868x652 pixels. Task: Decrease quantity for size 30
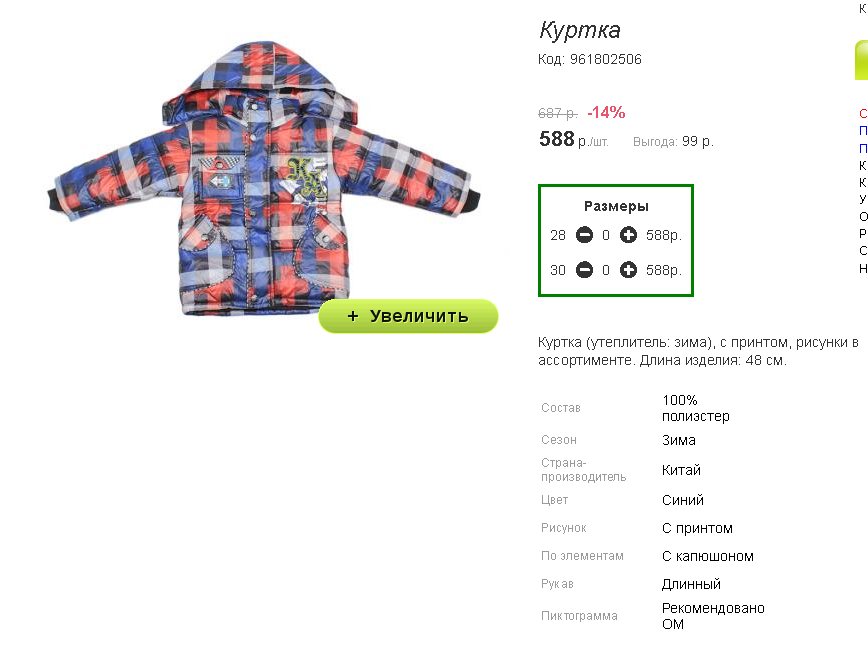click(x=584, y=270)
